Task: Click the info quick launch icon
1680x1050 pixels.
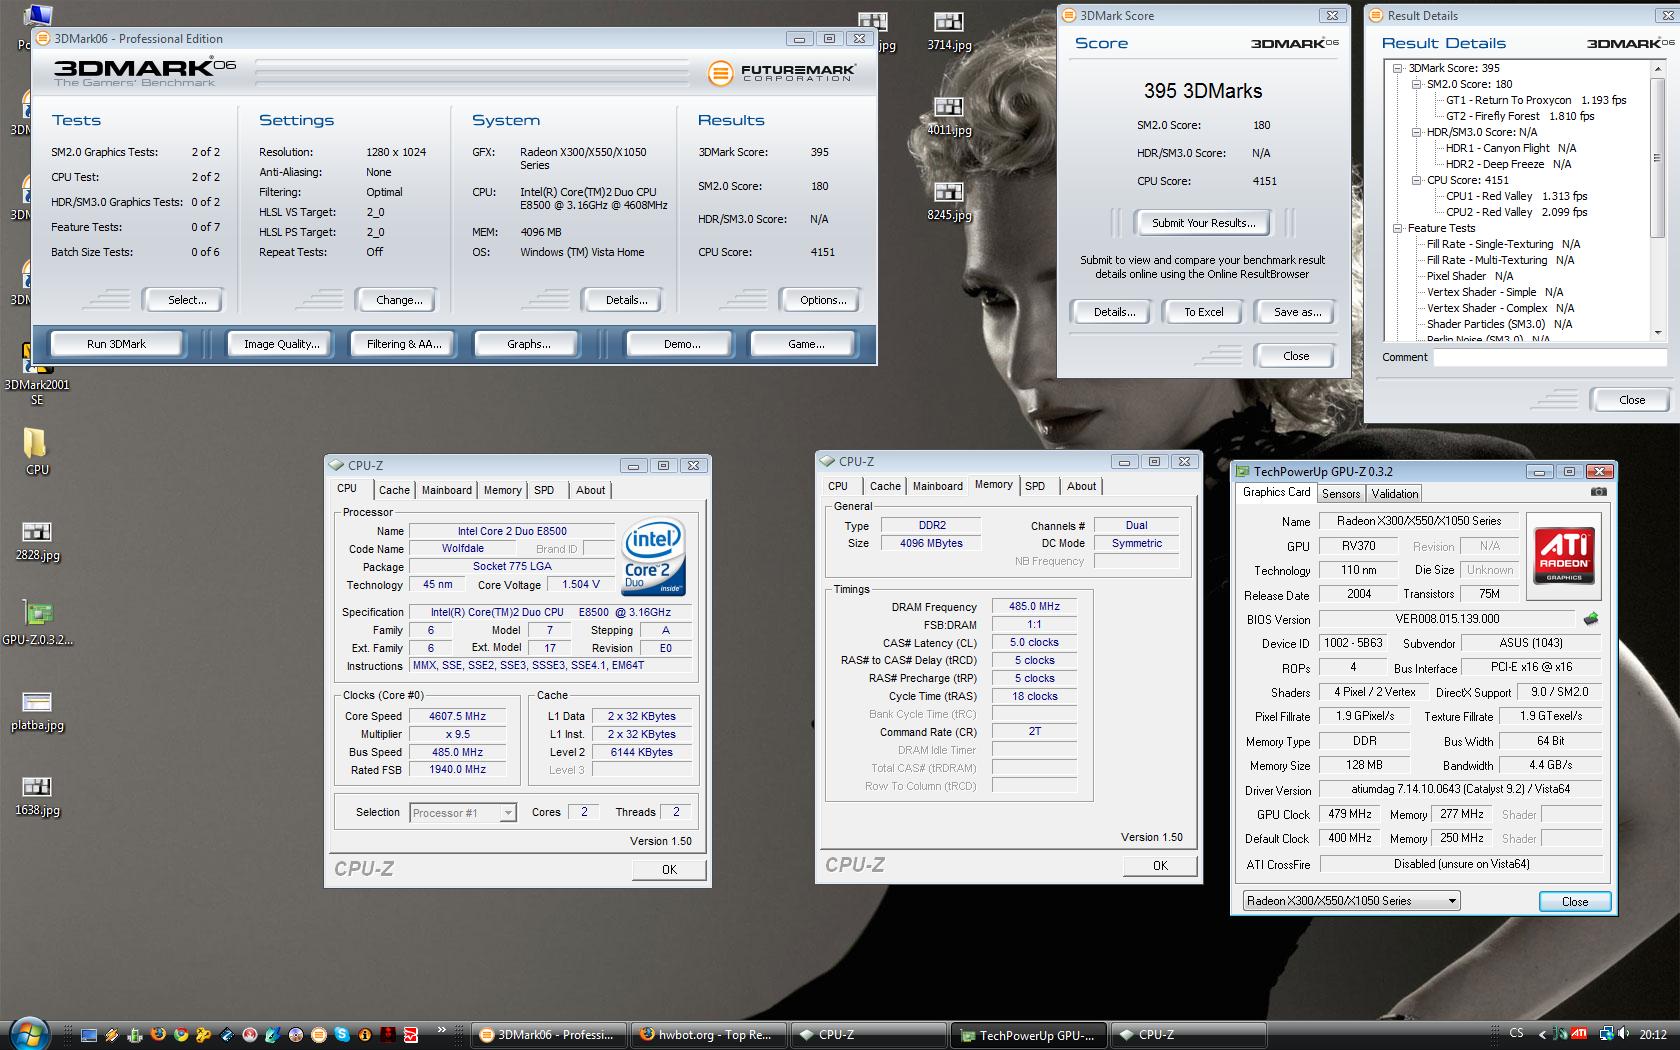Action: (x=365, y=1034)
